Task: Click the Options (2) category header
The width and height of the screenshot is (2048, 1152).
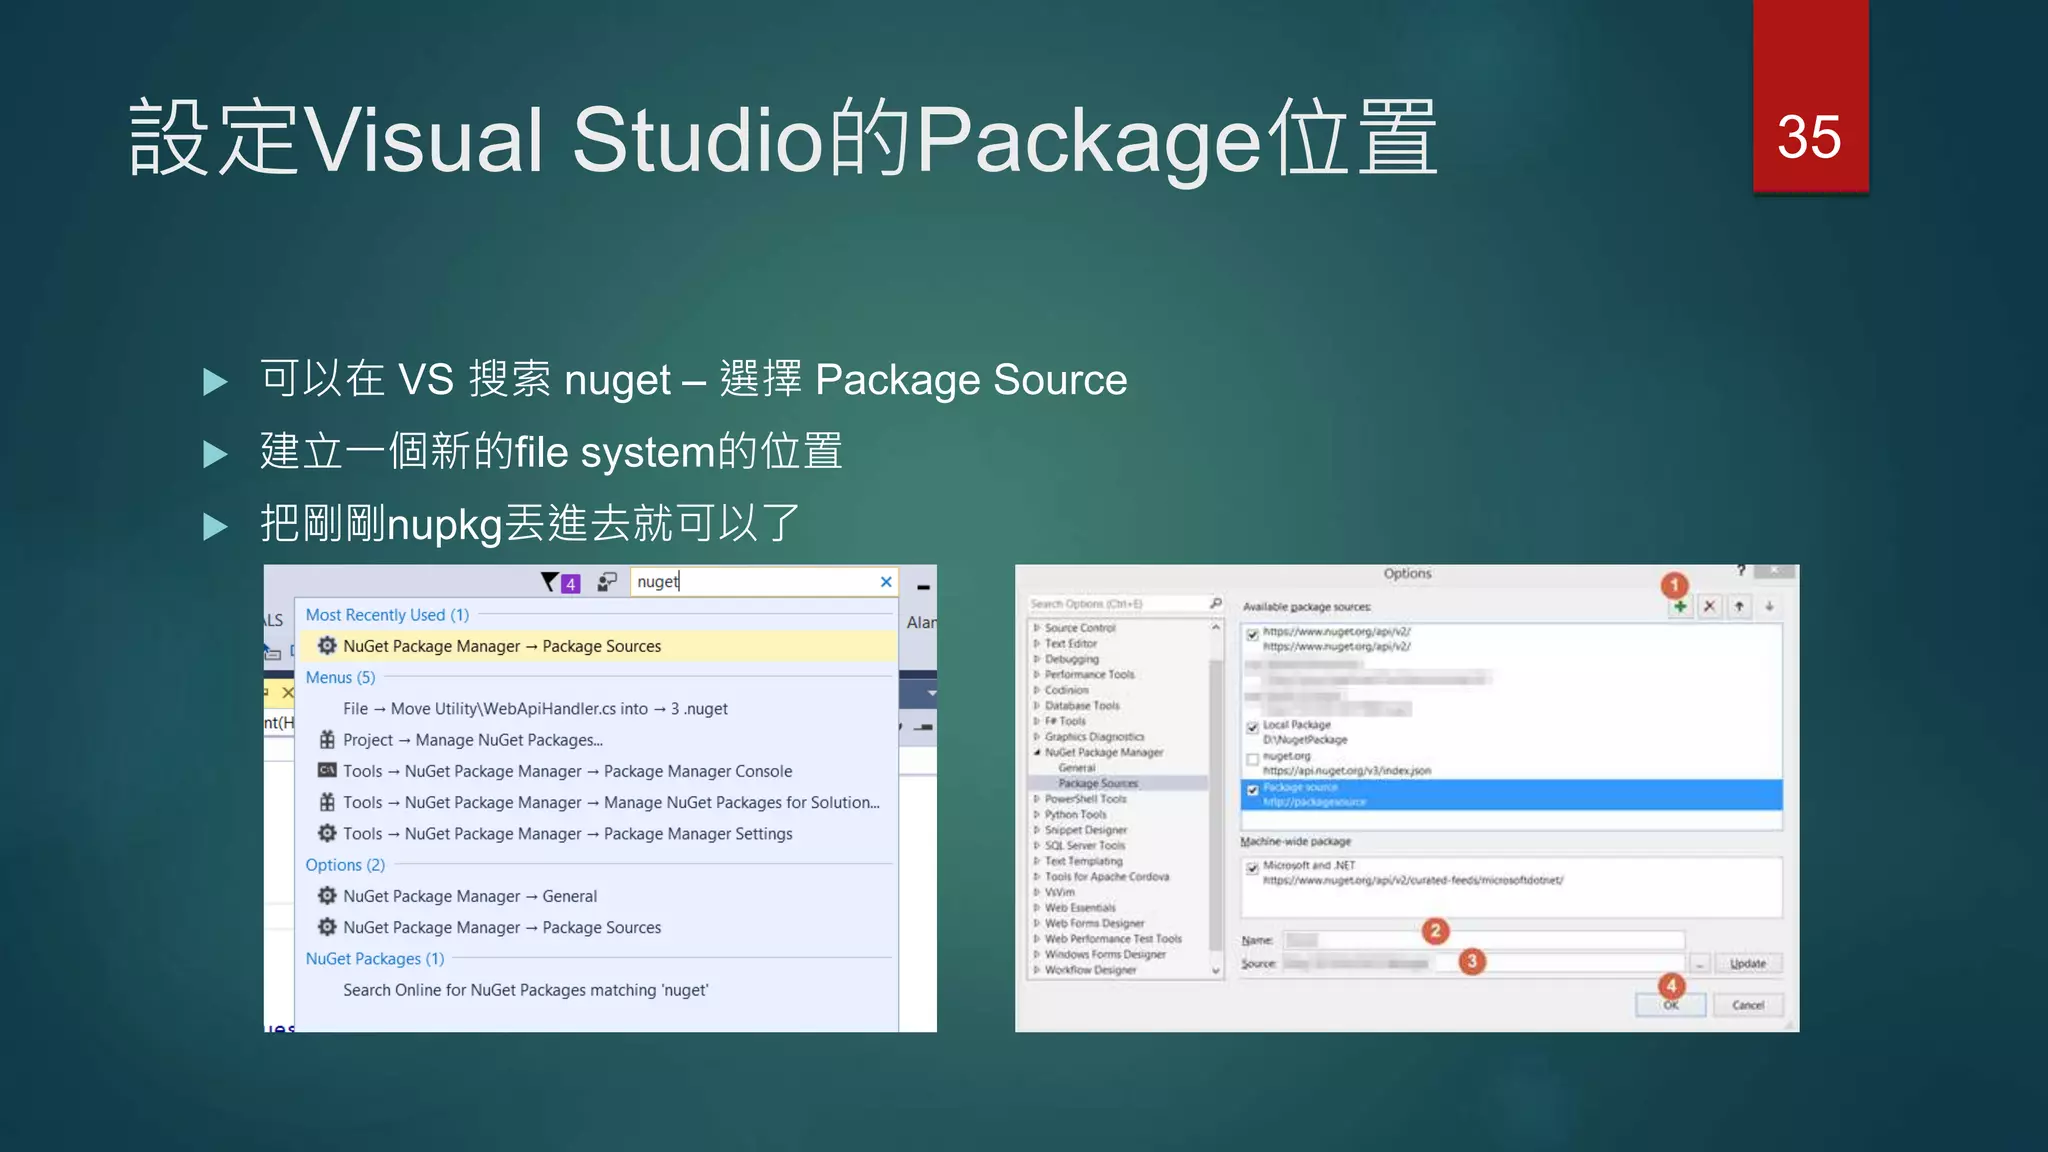Action: coord(345,865)
